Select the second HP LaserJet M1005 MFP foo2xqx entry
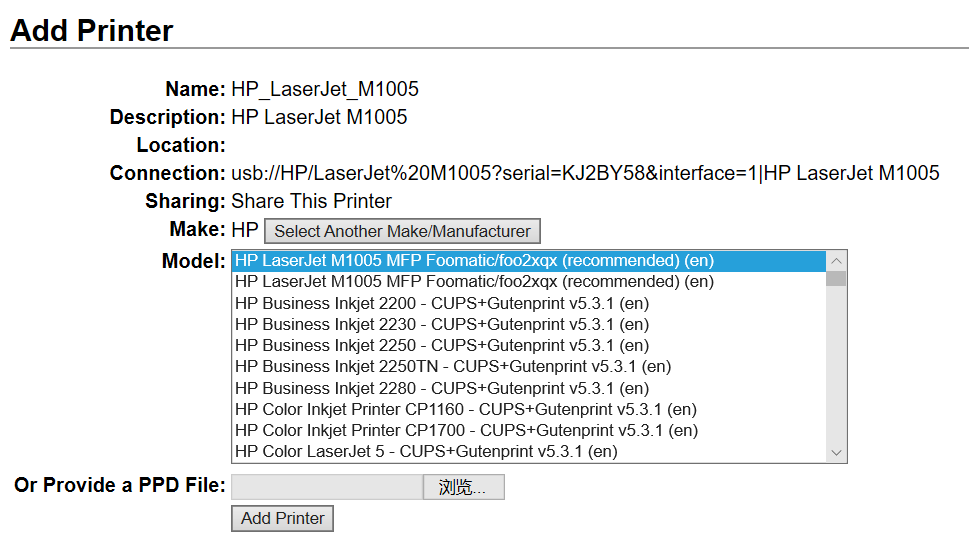Screen dimensions: 969x549 [529, 282]
